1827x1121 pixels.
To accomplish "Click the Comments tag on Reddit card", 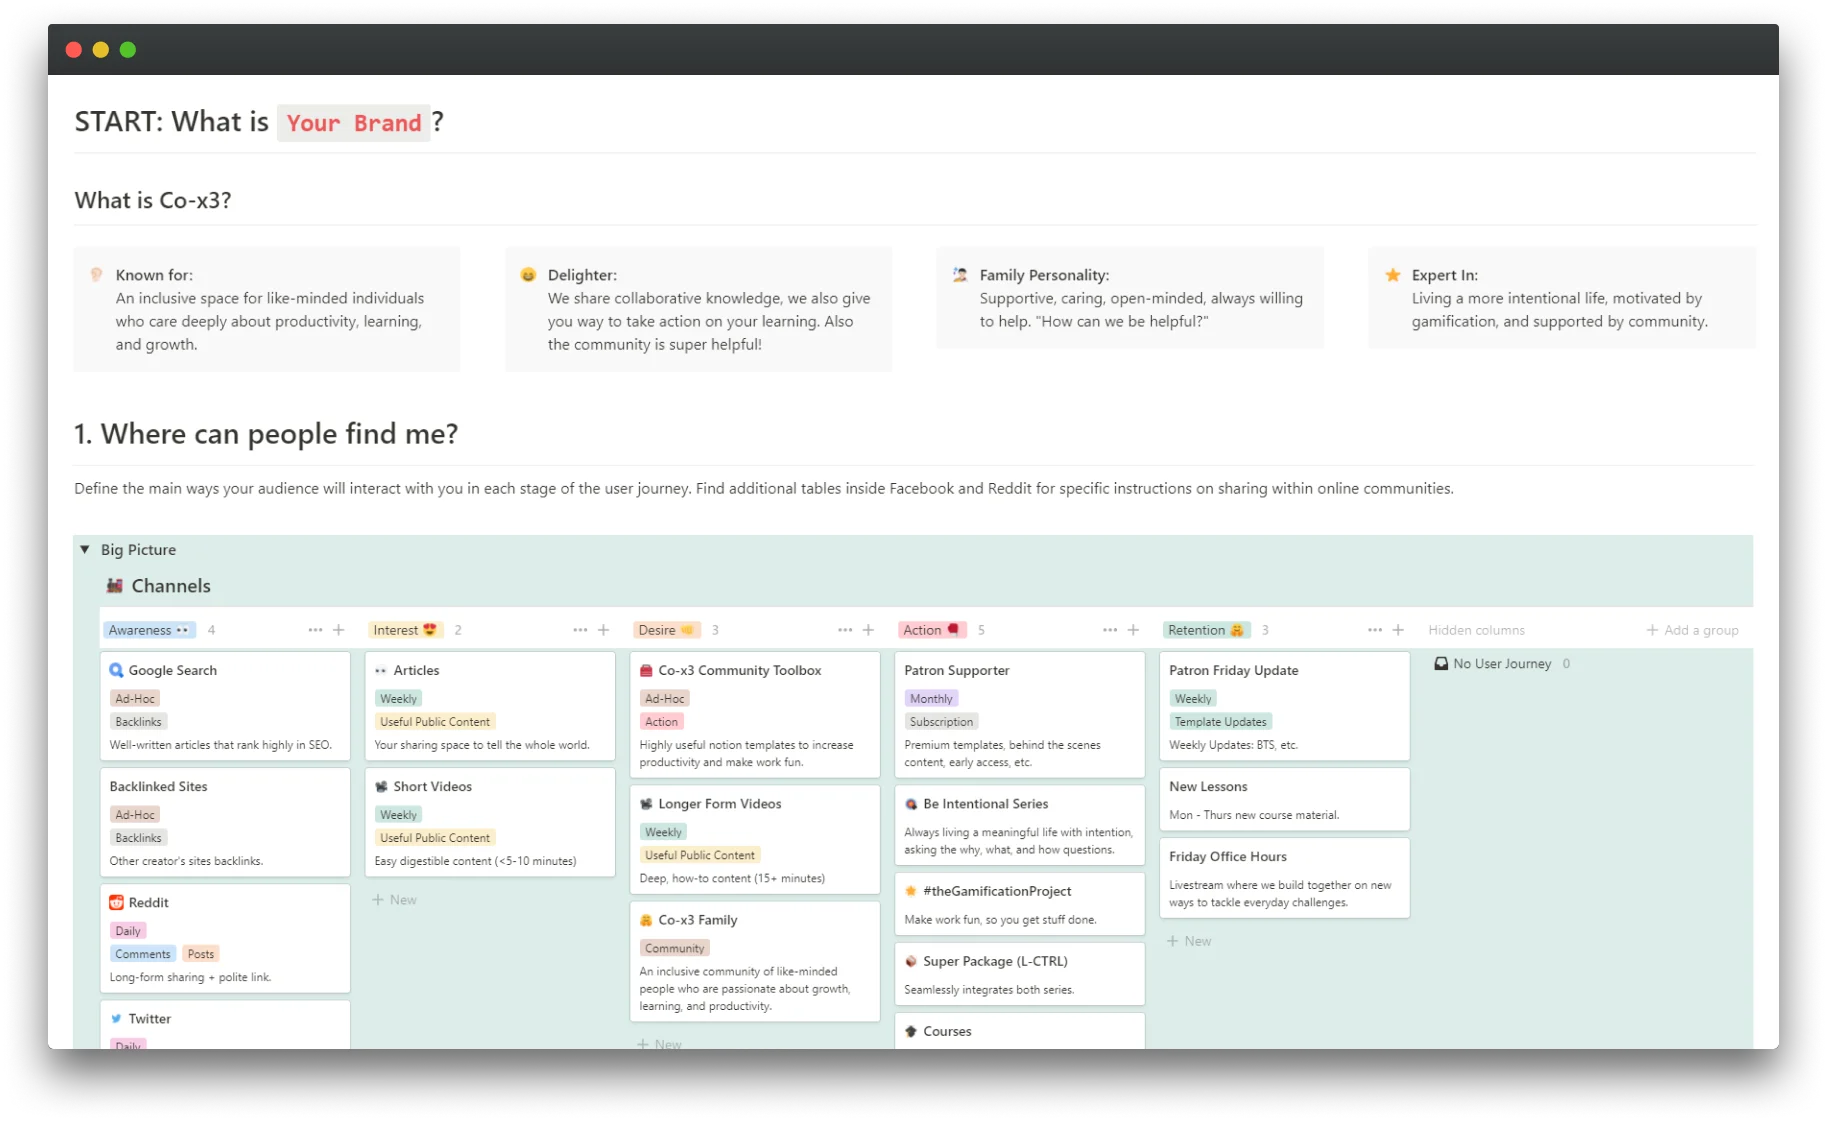I will (x=143, y=954).
